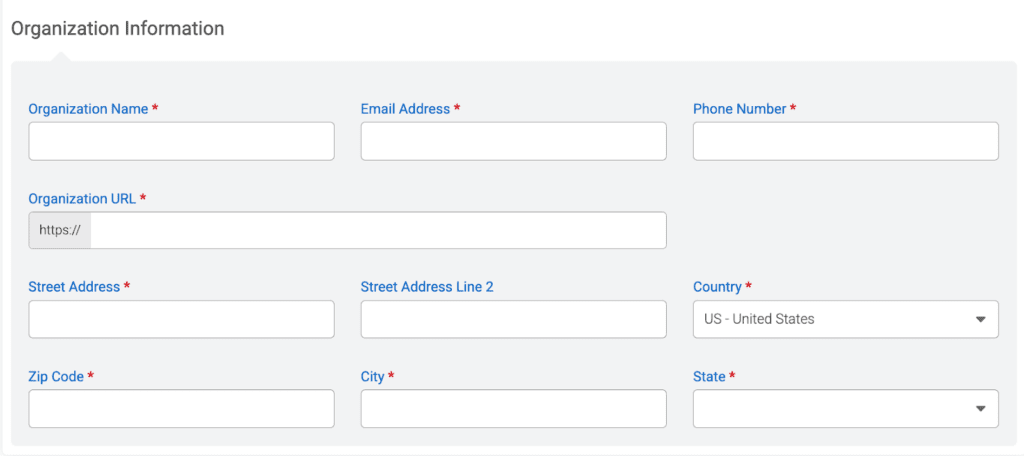Click the Email Address label

[x=405, y=109]
